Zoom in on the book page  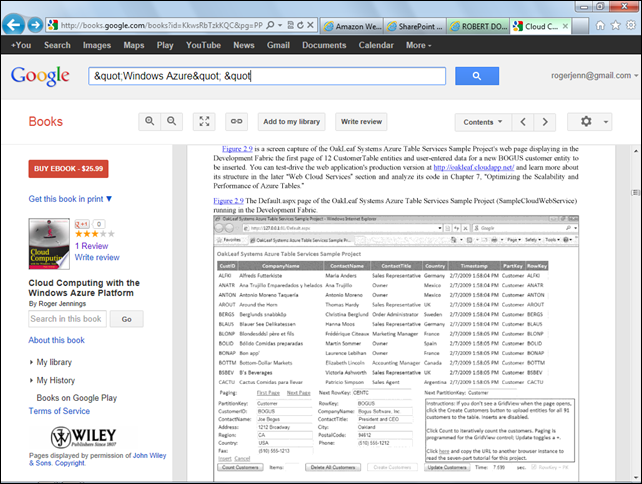(150, 122)
